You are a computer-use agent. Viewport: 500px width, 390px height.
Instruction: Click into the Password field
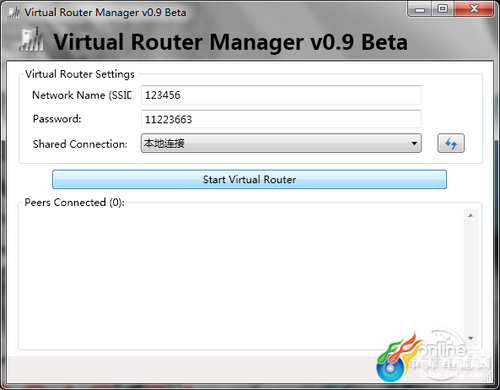281,119
